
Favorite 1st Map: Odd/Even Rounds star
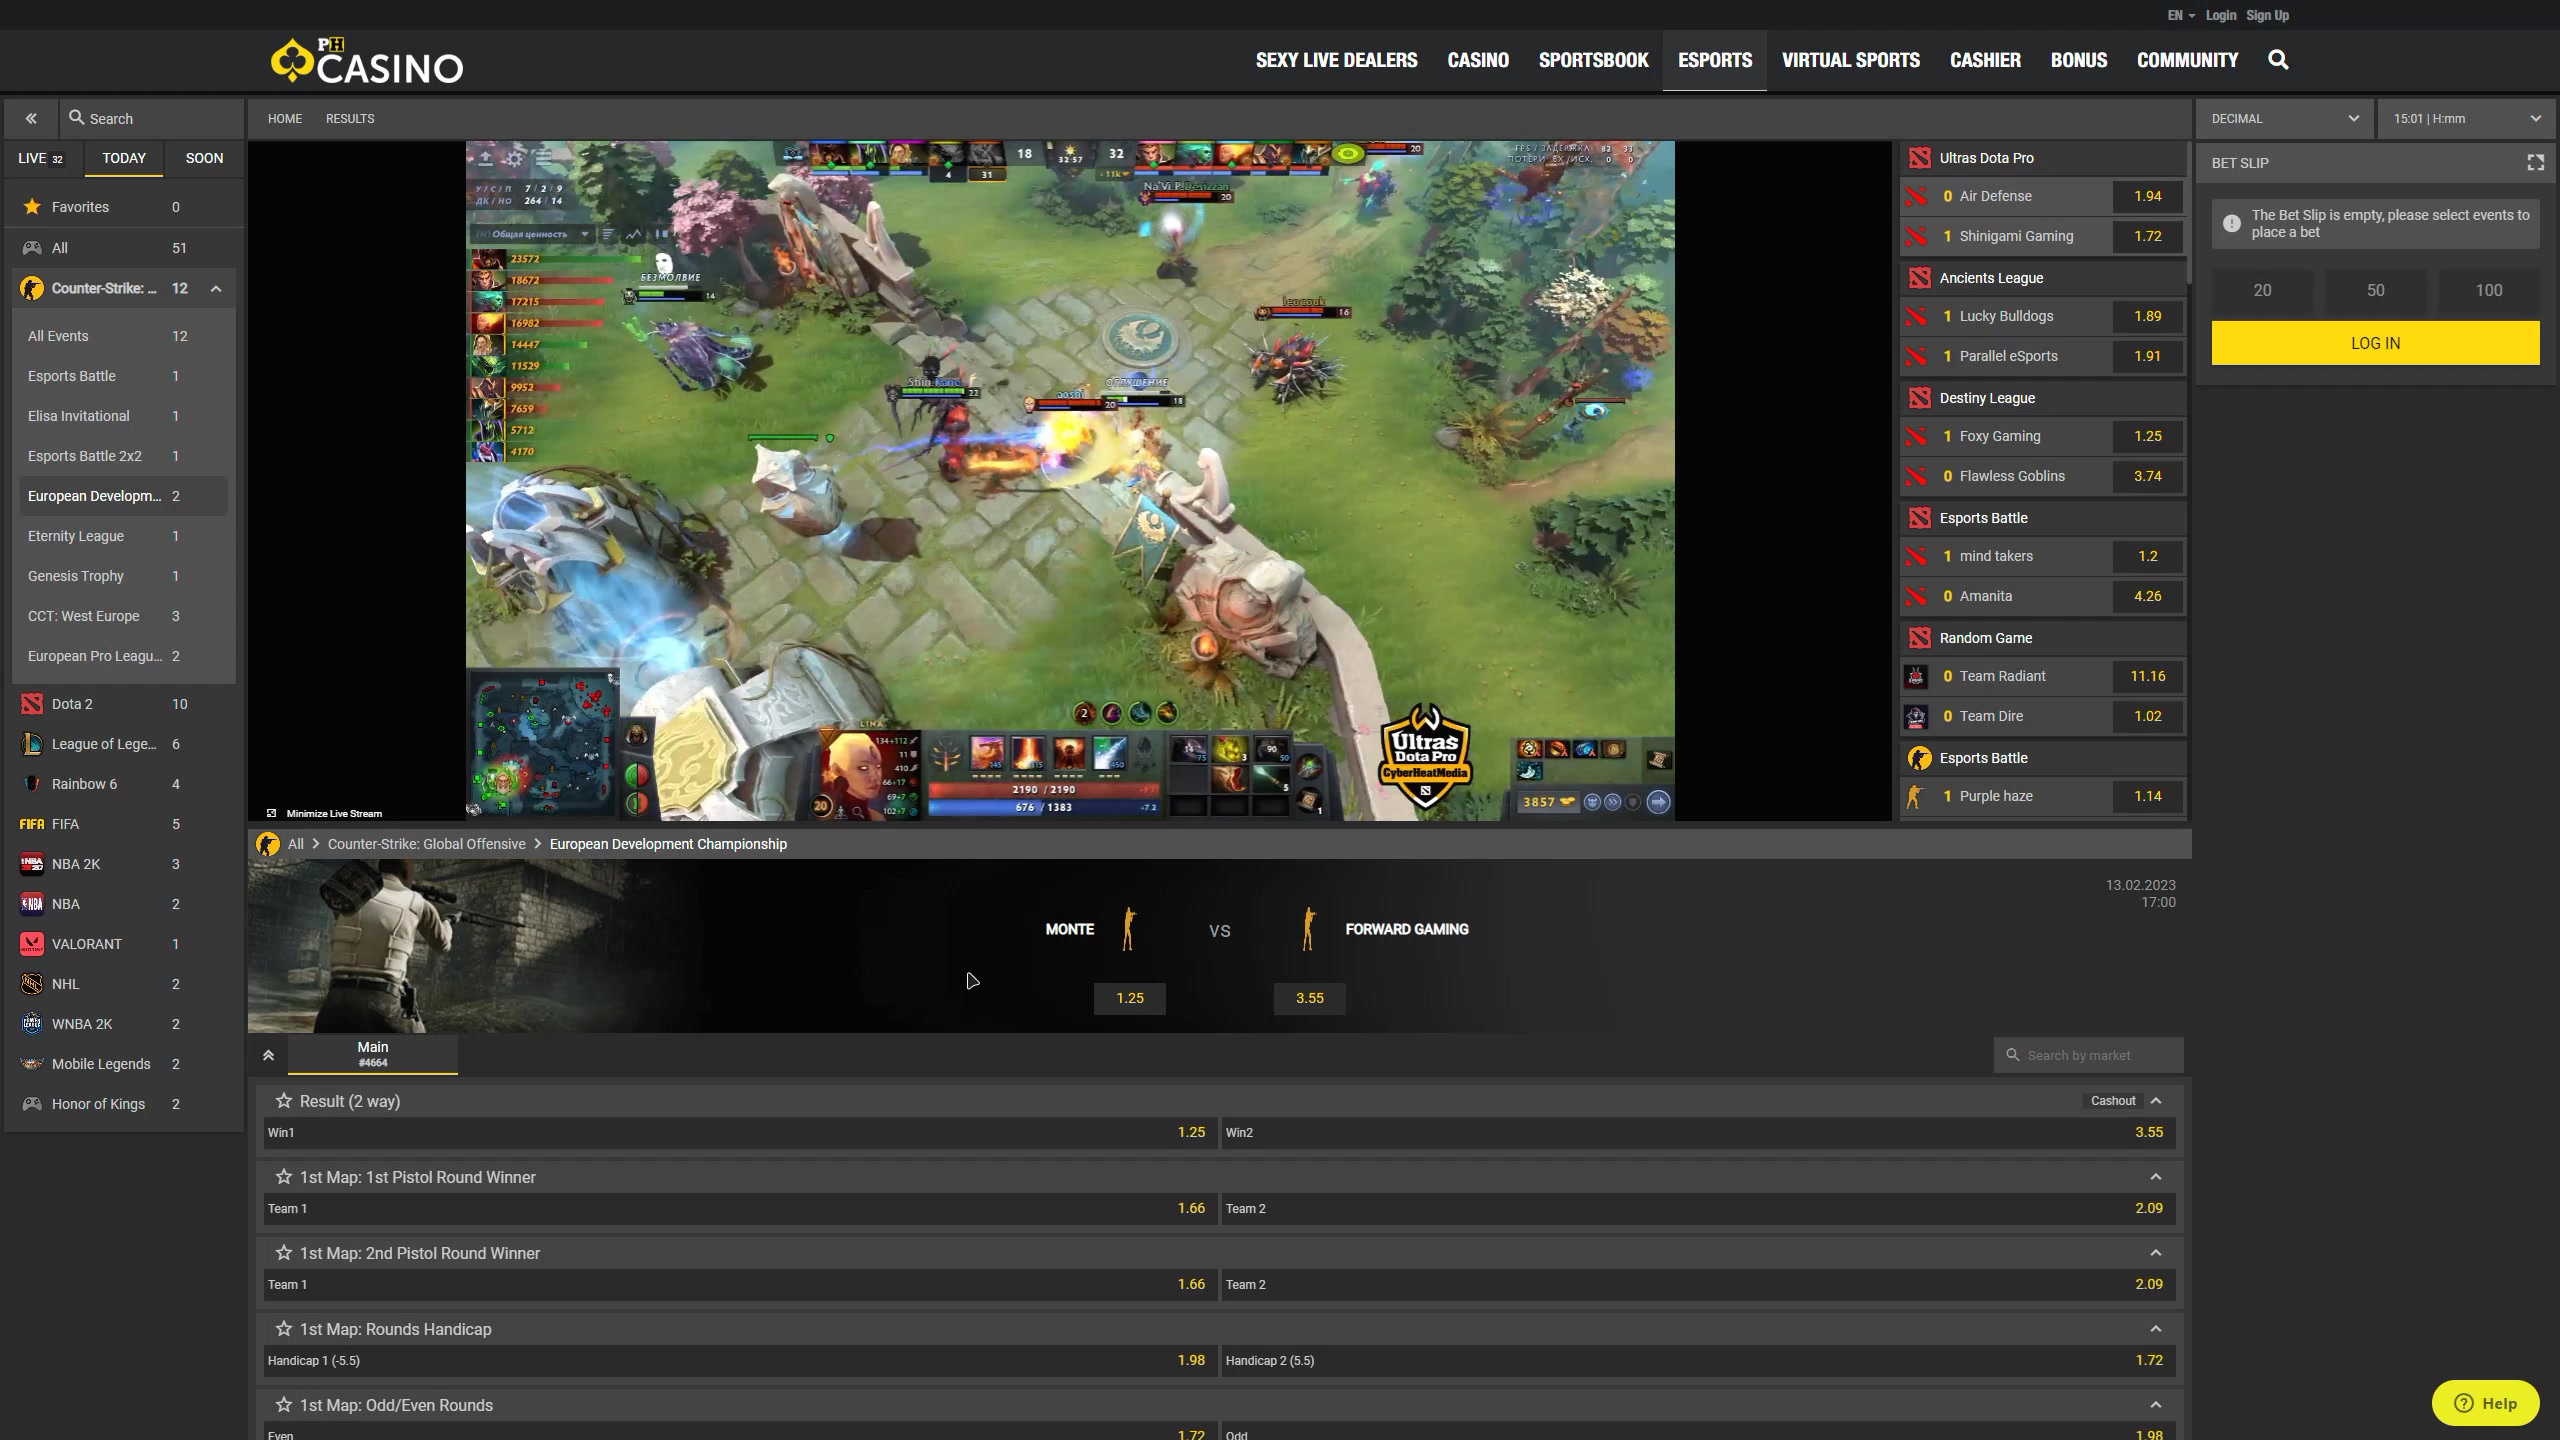pyautogui.click(x=284, y=1405)
